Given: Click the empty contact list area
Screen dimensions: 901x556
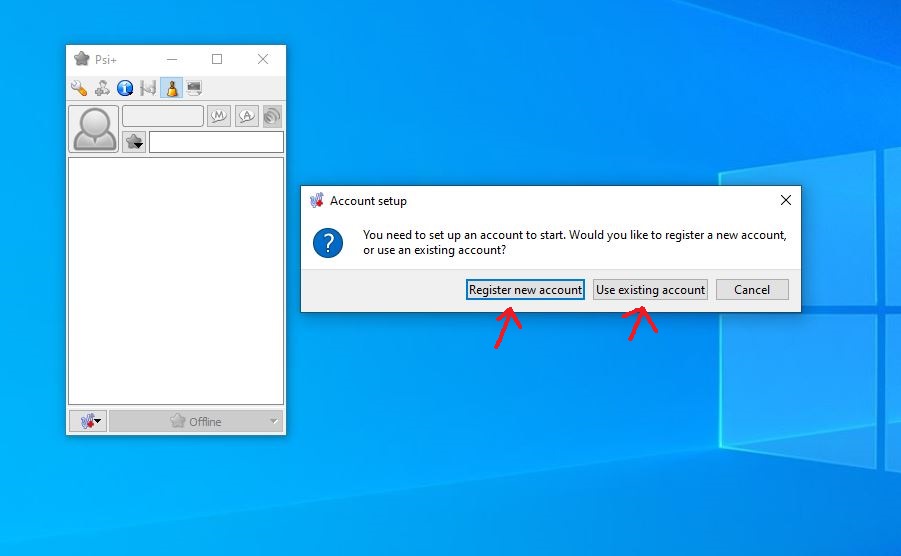Looking at the screenshot, I should click(x=176, y=280).
